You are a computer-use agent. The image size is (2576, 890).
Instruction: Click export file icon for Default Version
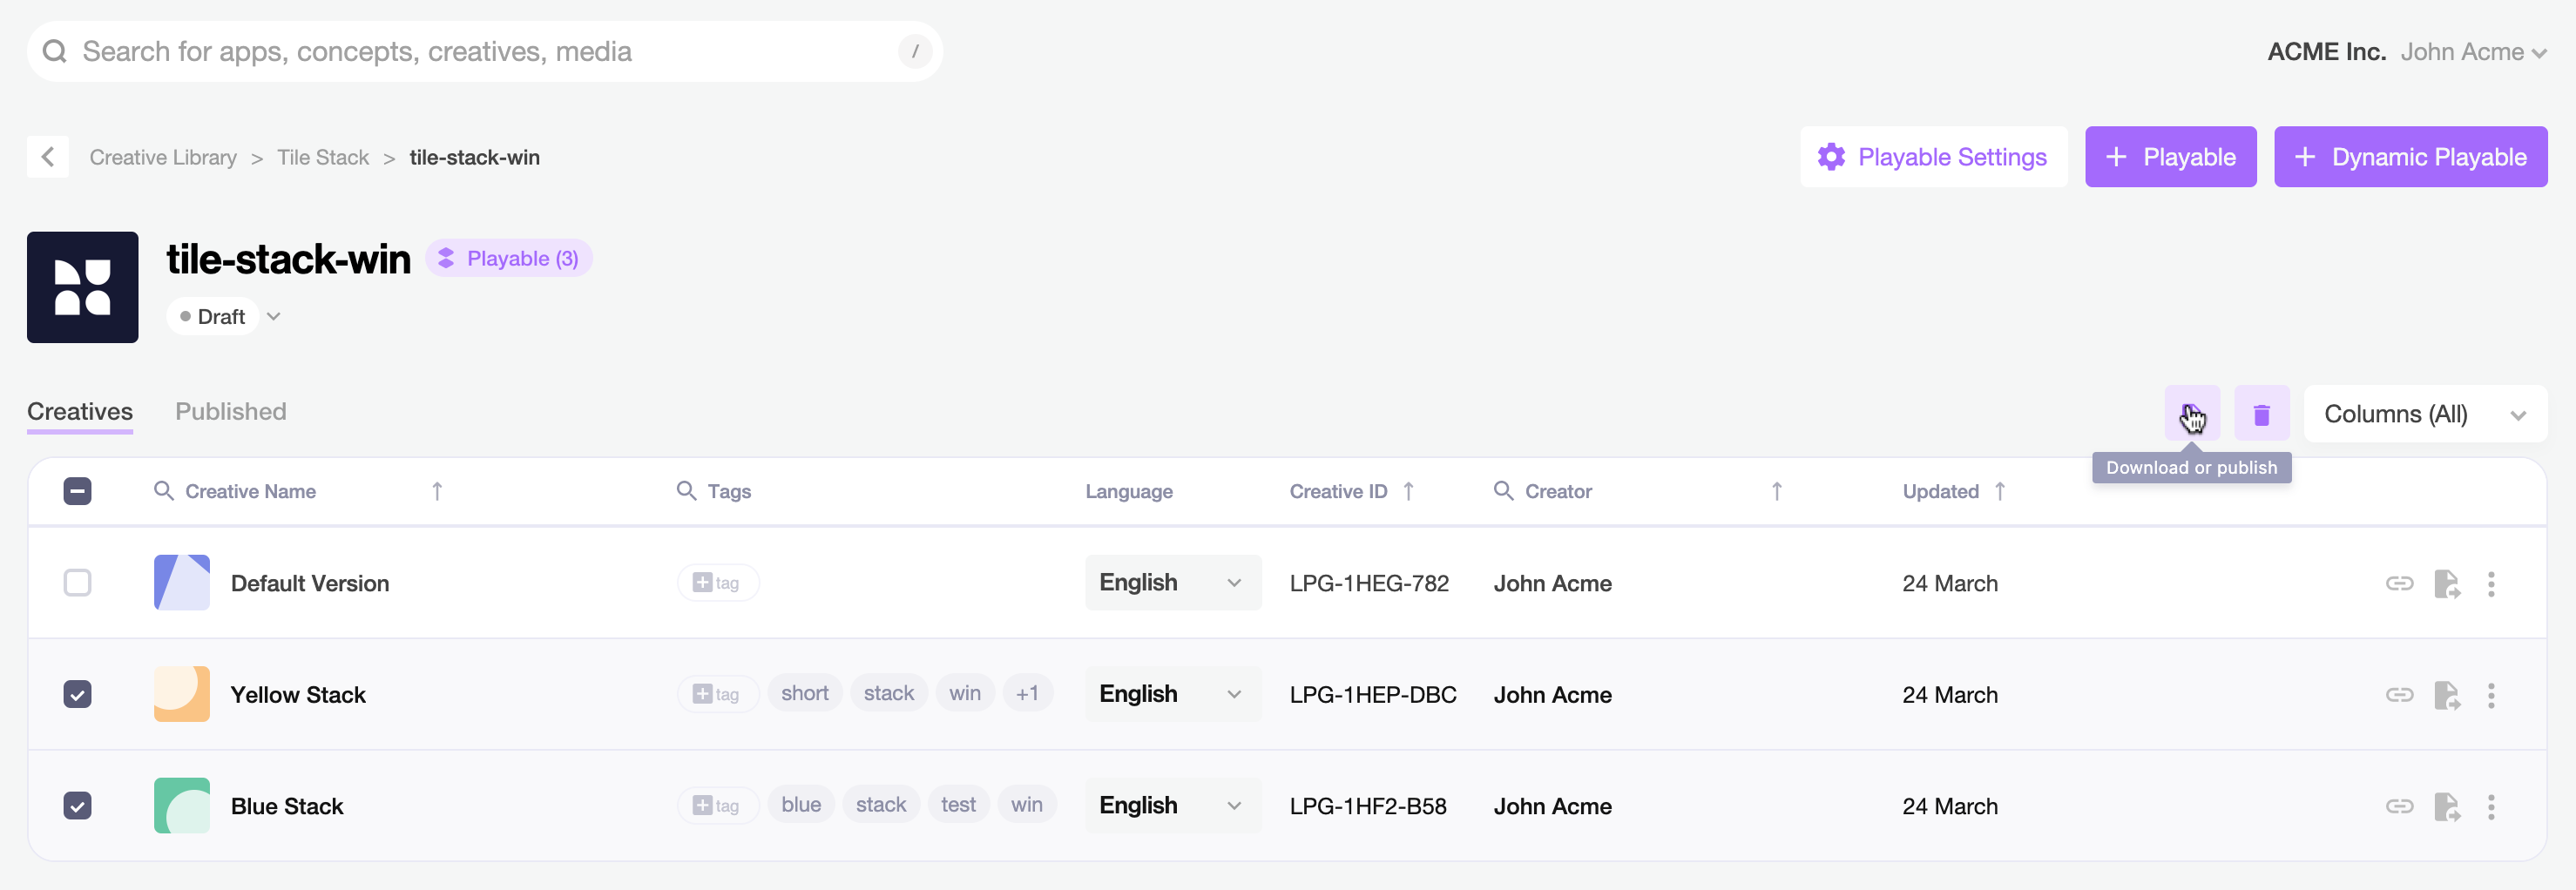coord(2446,584)
